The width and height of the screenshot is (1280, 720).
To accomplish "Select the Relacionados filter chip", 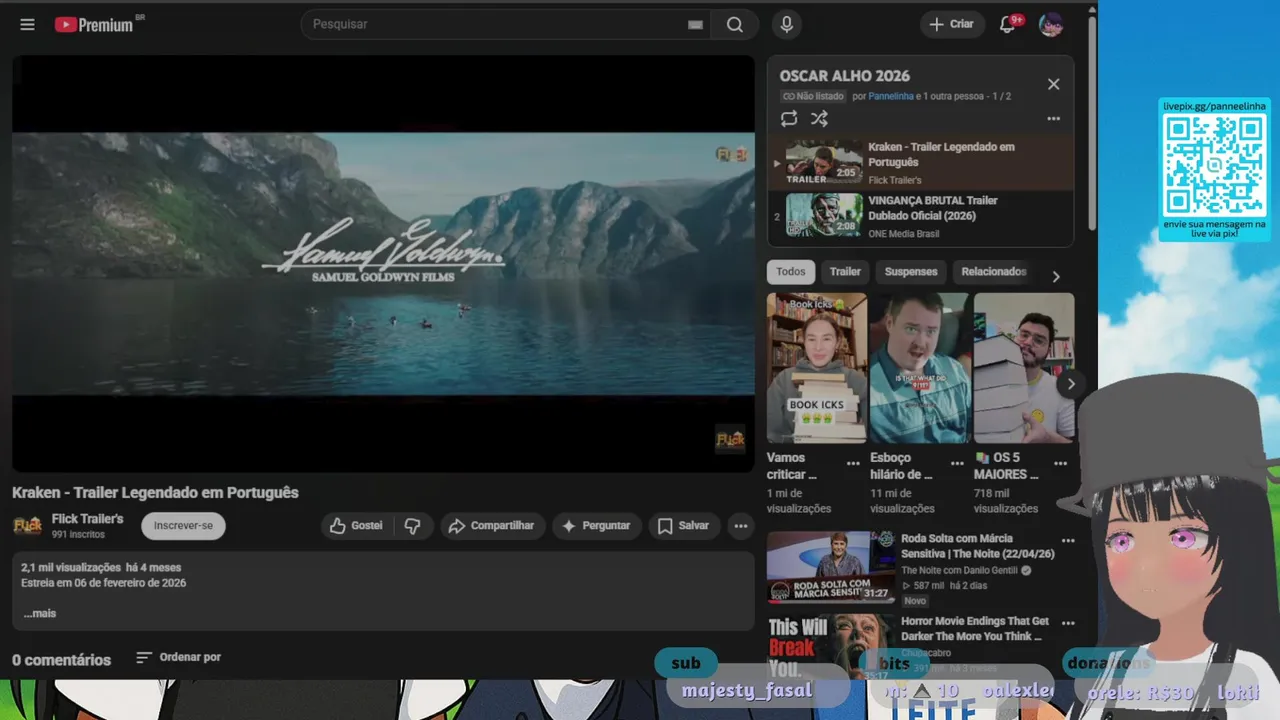I will pyautogui.click(x=993, y=272).
